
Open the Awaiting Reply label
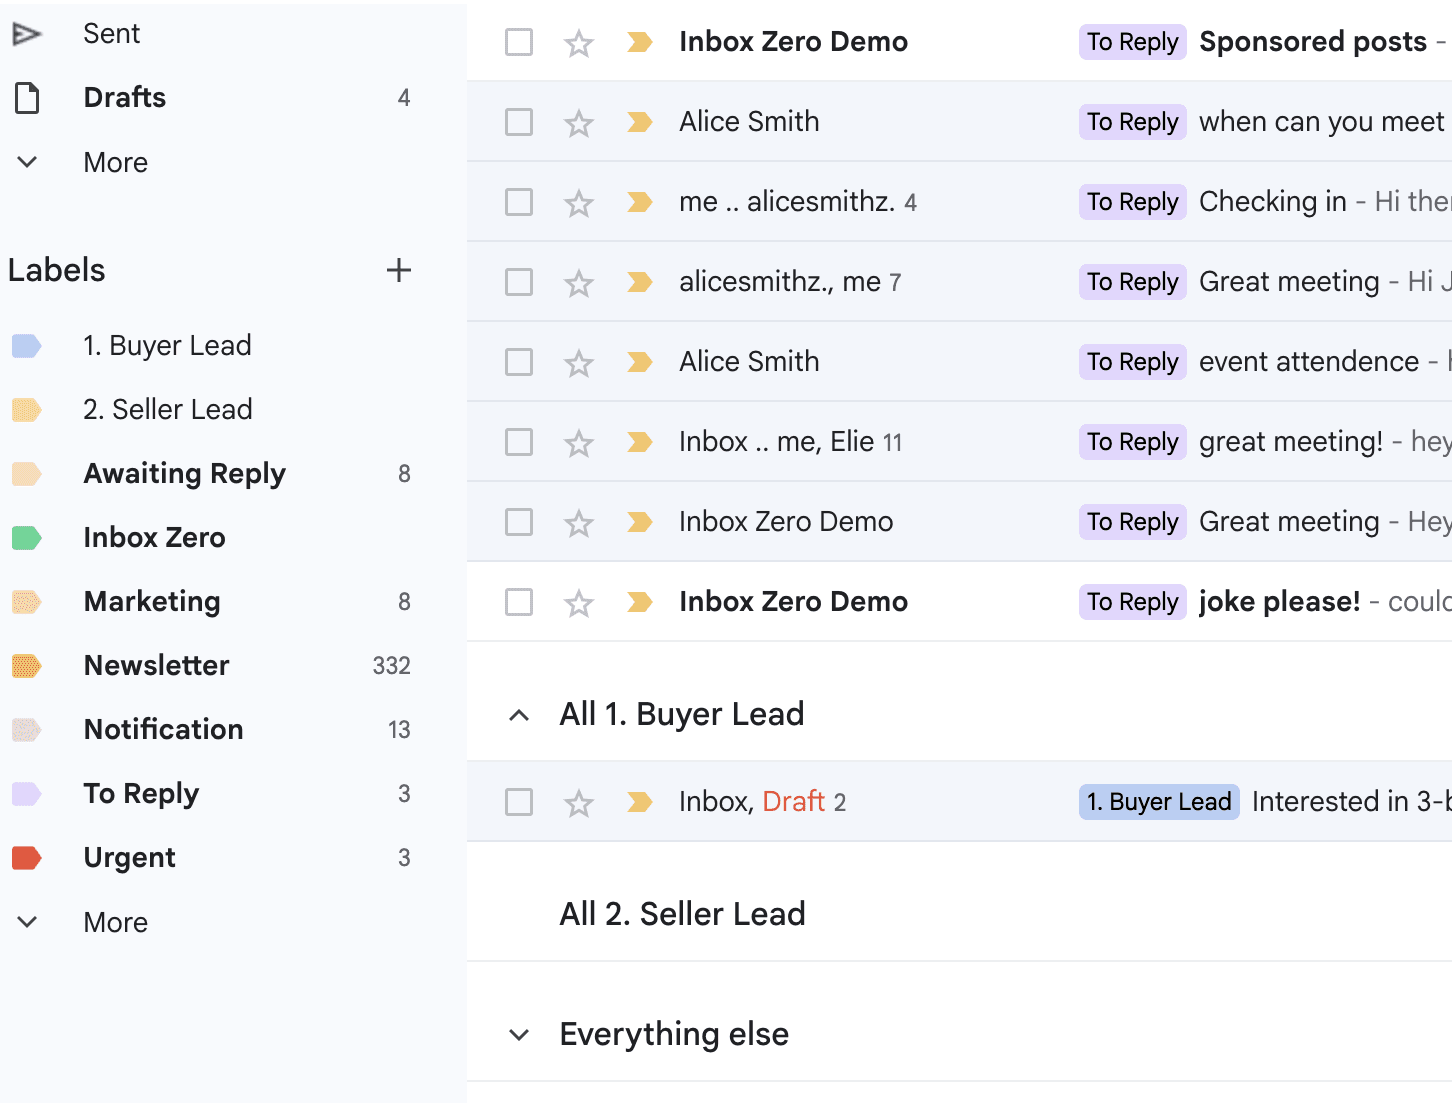[x=184, y=473]
